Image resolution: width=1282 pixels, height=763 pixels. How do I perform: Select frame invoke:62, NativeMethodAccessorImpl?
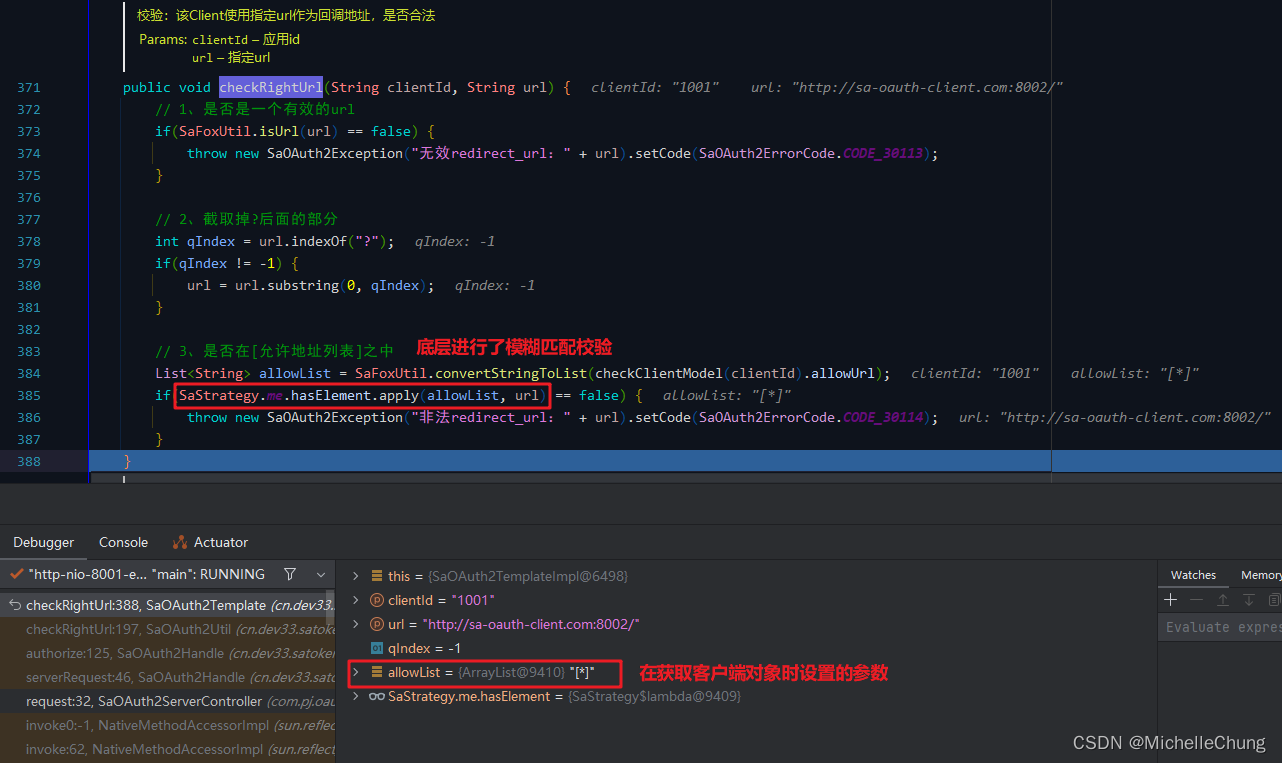click(167, 749)
